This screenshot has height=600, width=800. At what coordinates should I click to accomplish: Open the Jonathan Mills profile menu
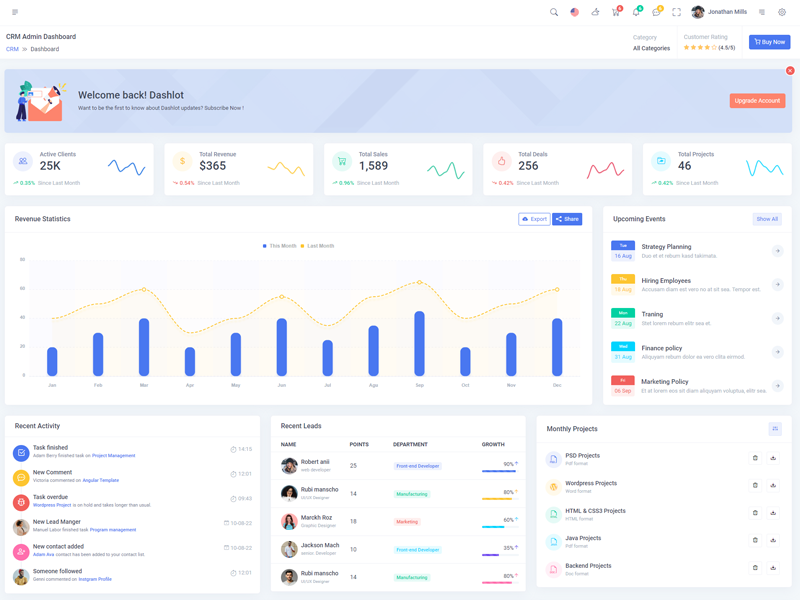point(720,12)
